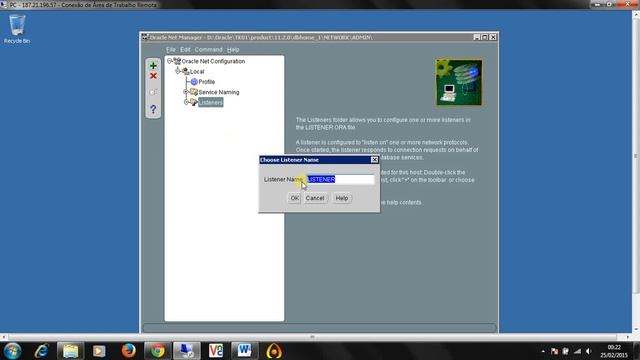
Task: Collapse the Local tree node
Action: (x=178, y=71)
